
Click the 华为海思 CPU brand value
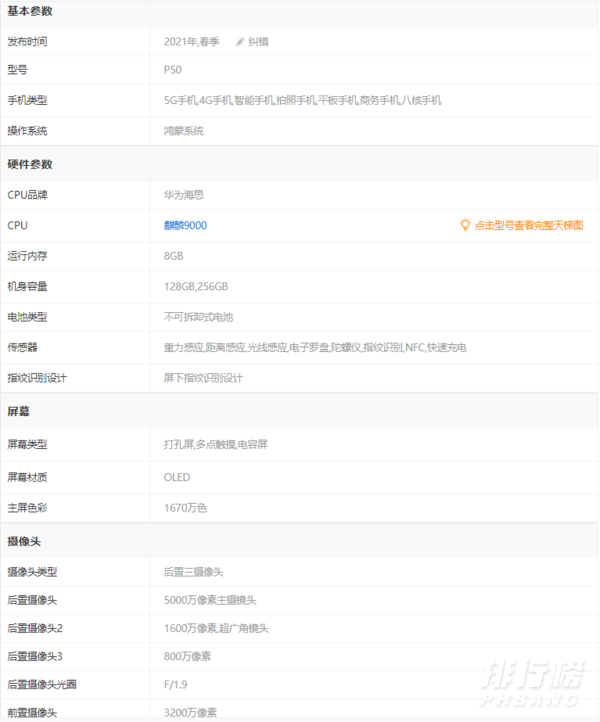click(184, 195)
